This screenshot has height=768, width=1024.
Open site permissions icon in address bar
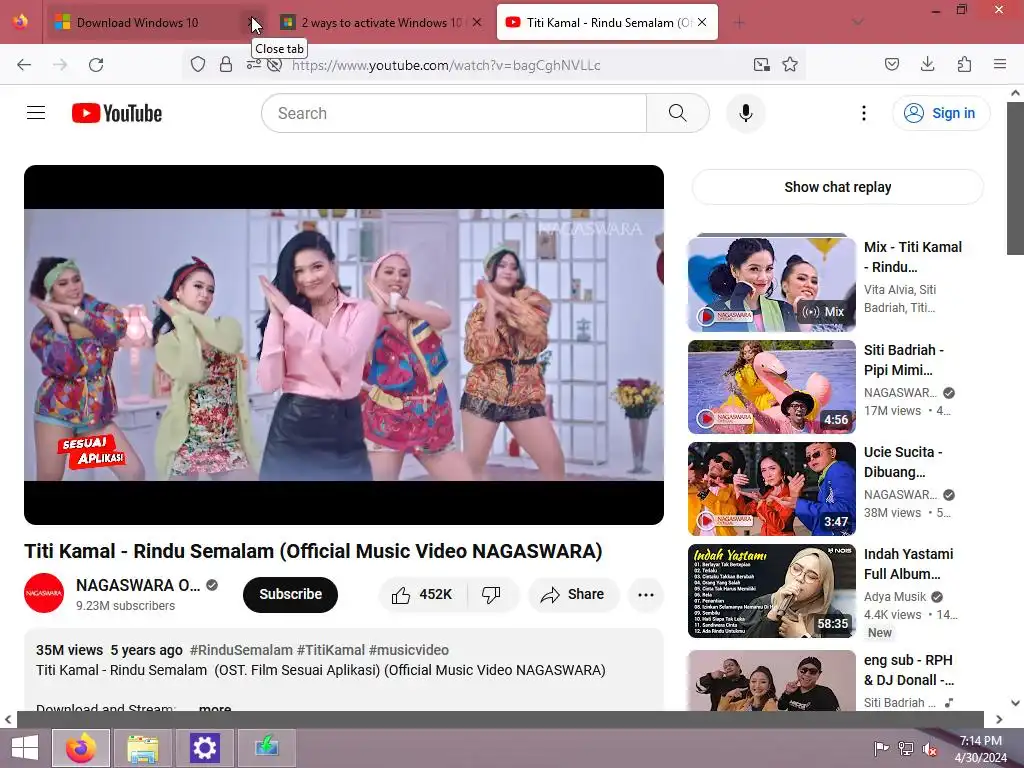pos(253,63)
